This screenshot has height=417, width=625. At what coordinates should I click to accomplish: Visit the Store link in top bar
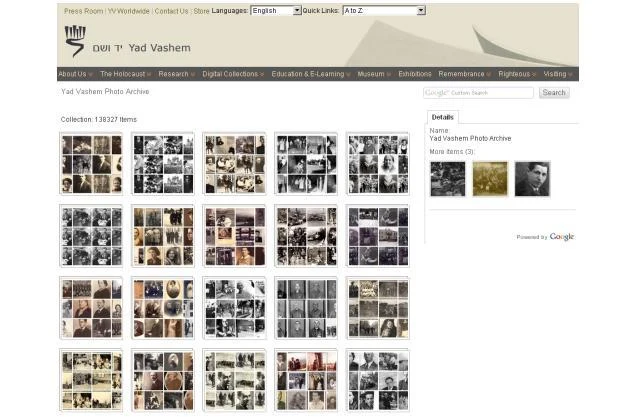click(x=201, y=11)
